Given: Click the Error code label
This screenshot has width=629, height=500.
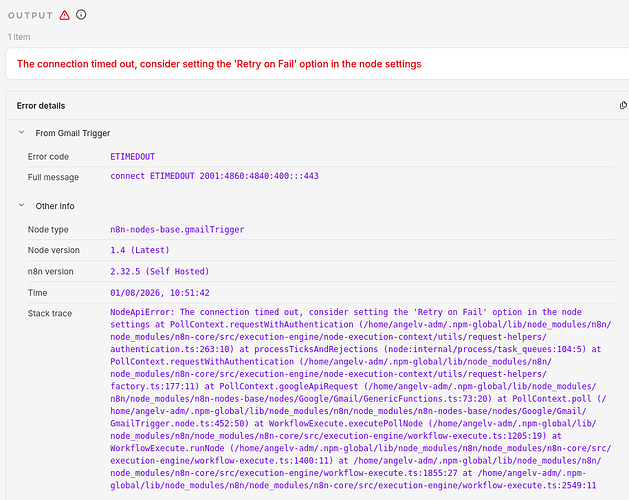Looking at the screenshot, I should pos(48,157).
